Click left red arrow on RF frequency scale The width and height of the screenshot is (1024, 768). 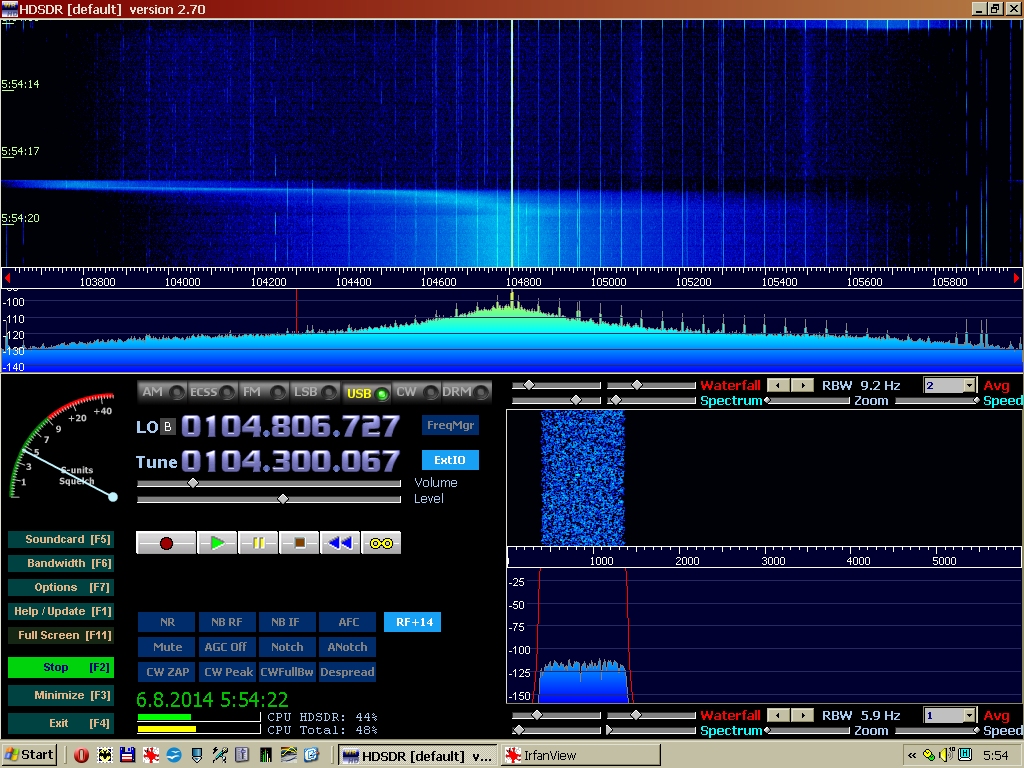[x=7, y=278]
